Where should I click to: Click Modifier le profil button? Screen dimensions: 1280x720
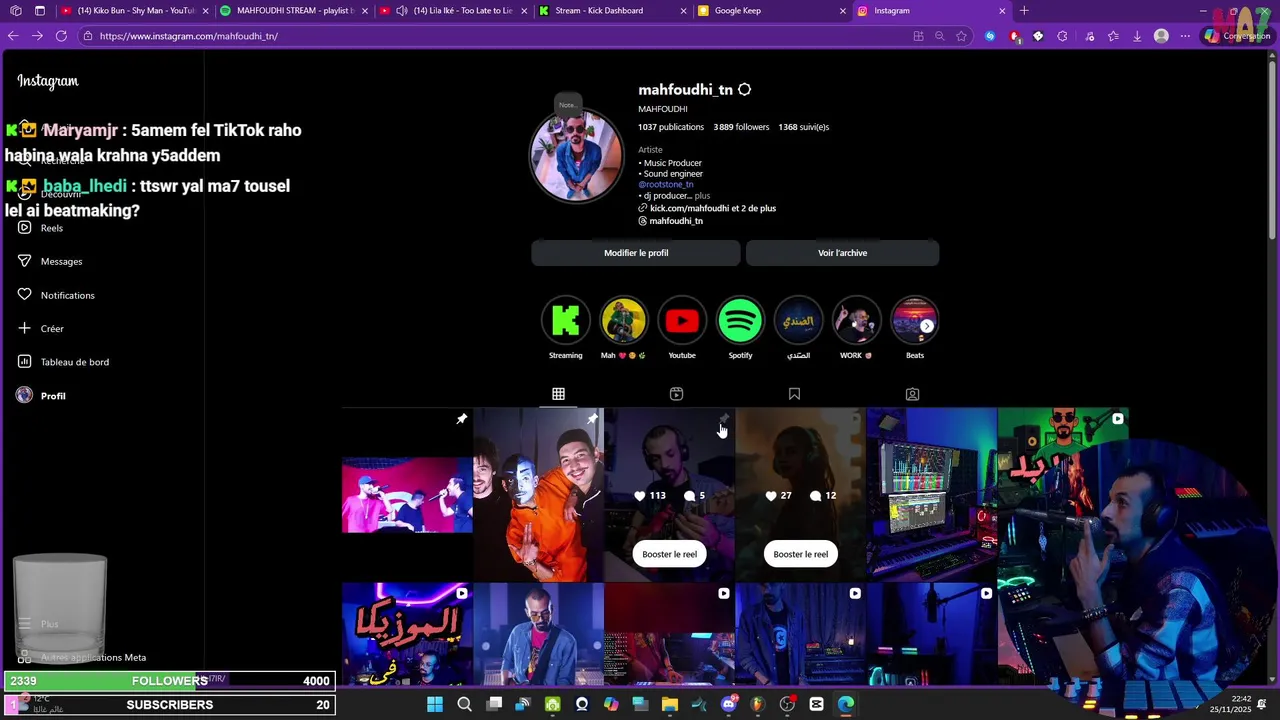(636, 253)
